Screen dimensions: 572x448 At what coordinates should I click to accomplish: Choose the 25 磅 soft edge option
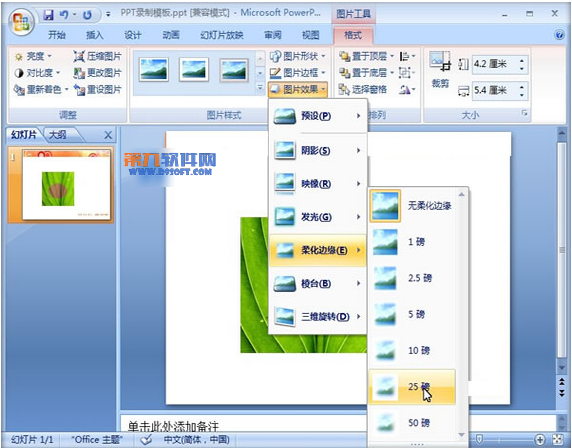[412, 387]
